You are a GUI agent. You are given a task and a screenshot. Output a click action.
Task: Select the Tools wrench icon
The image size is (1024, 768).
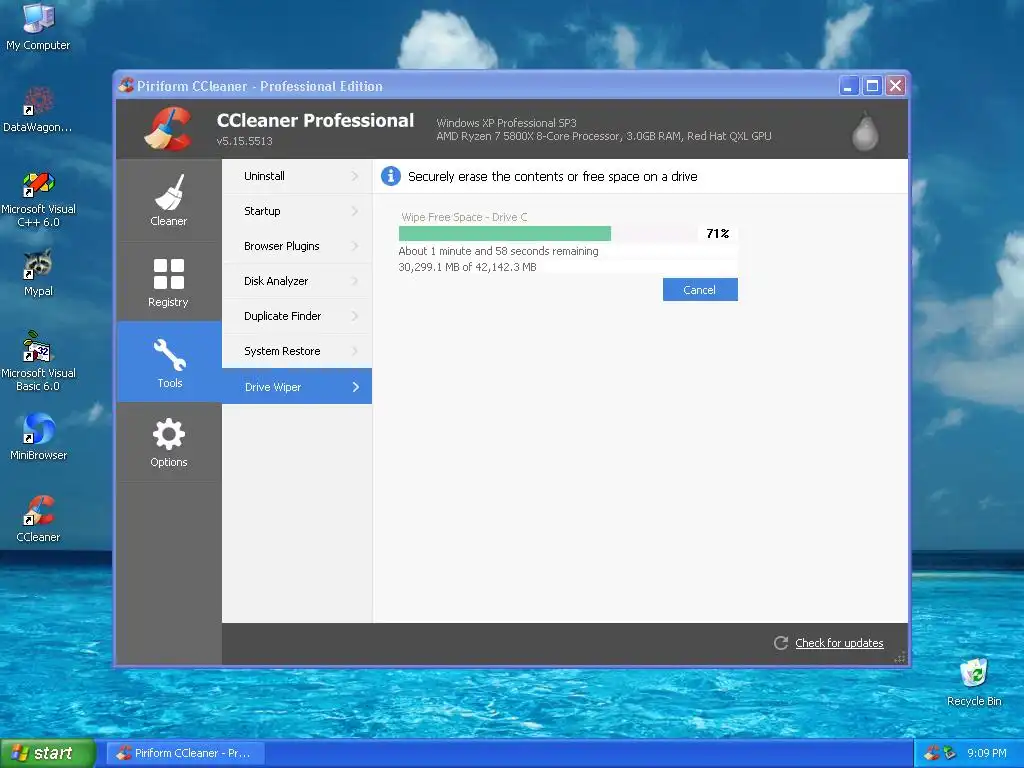[x=169, y=355]
